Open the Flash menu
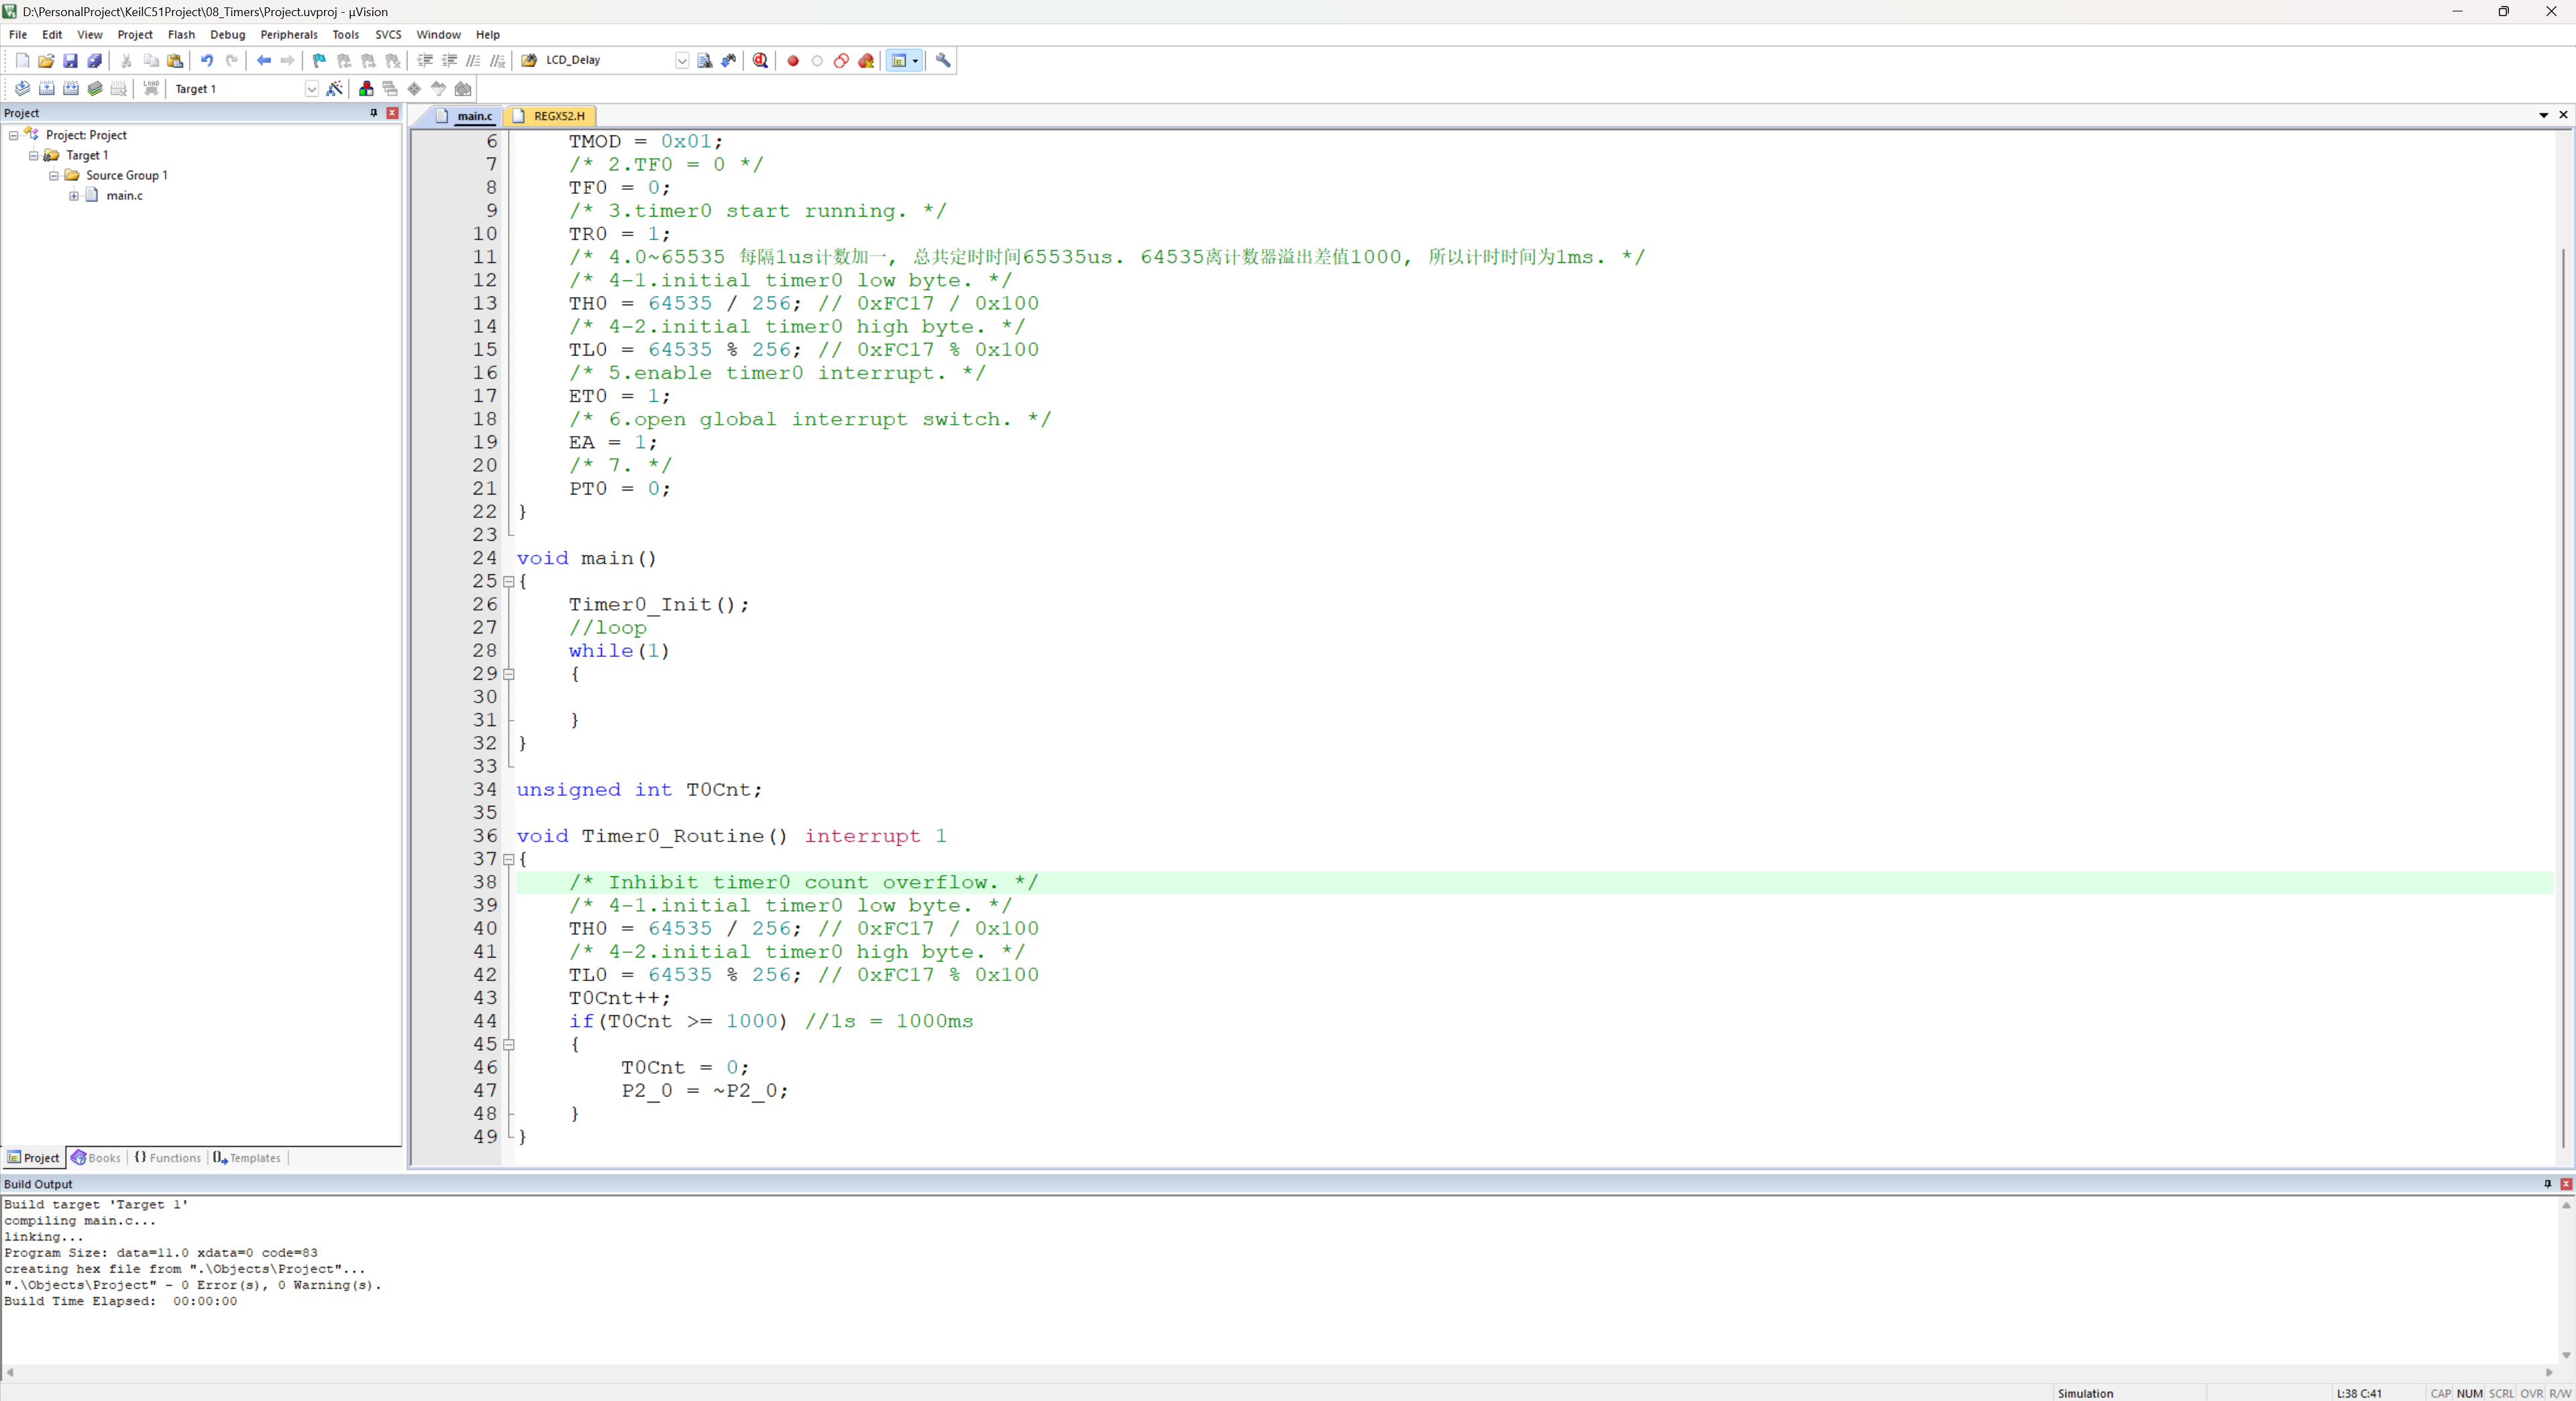The height and width of the screenshot is (1401, 2576). point(181,34)
